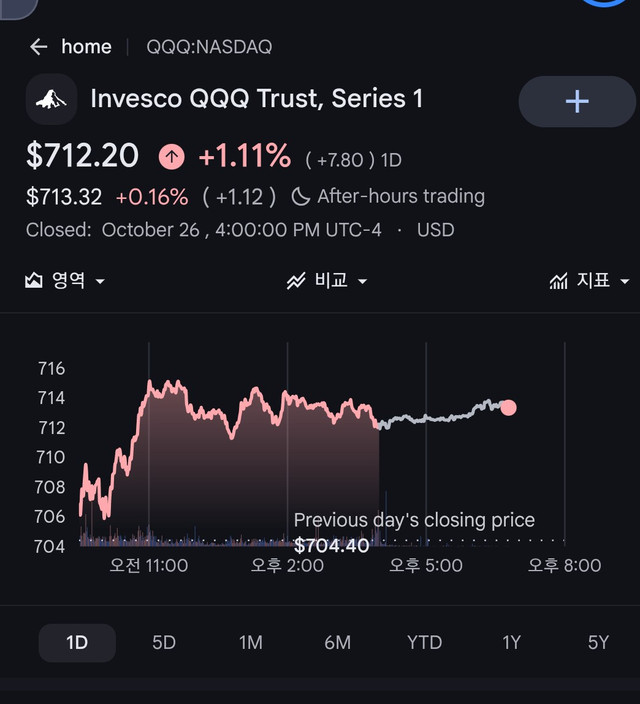Open the 영역 chart type dropdown

coord(65,281)
